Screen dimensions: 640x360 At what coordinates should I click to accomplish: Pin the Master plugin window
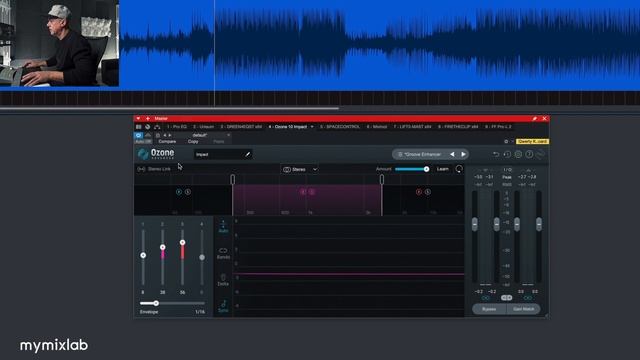[534, 118]
